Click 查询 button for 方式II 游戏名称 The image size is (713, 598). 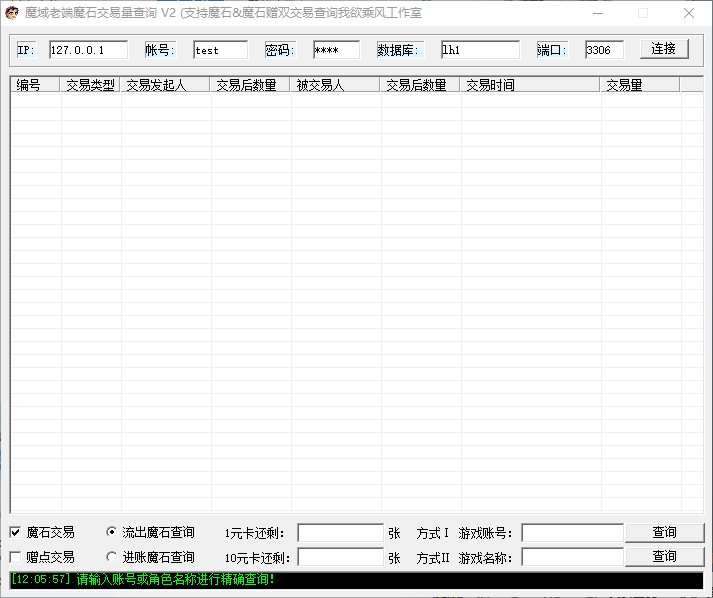(664, 557)
